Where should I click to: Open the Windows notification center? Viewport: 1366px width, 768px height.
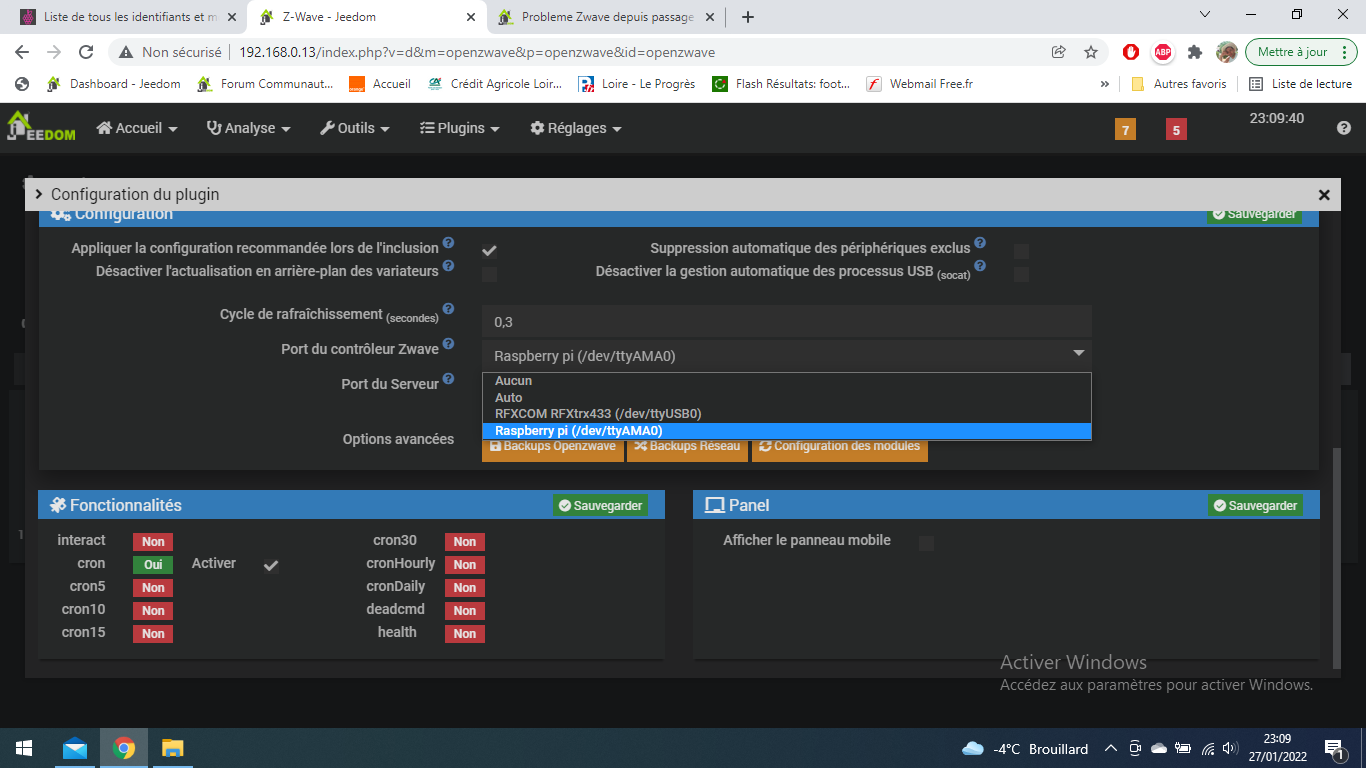(x=1335, y=748)
